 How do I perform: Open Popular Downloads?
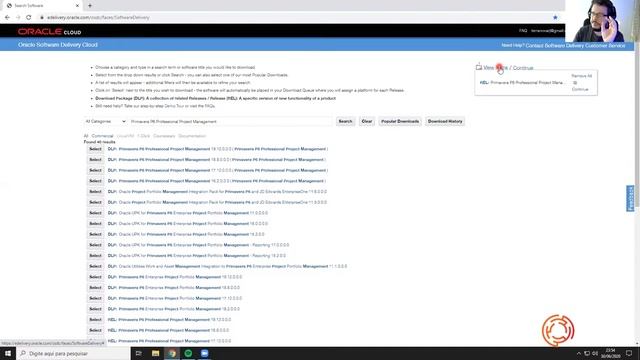[400, 121]
